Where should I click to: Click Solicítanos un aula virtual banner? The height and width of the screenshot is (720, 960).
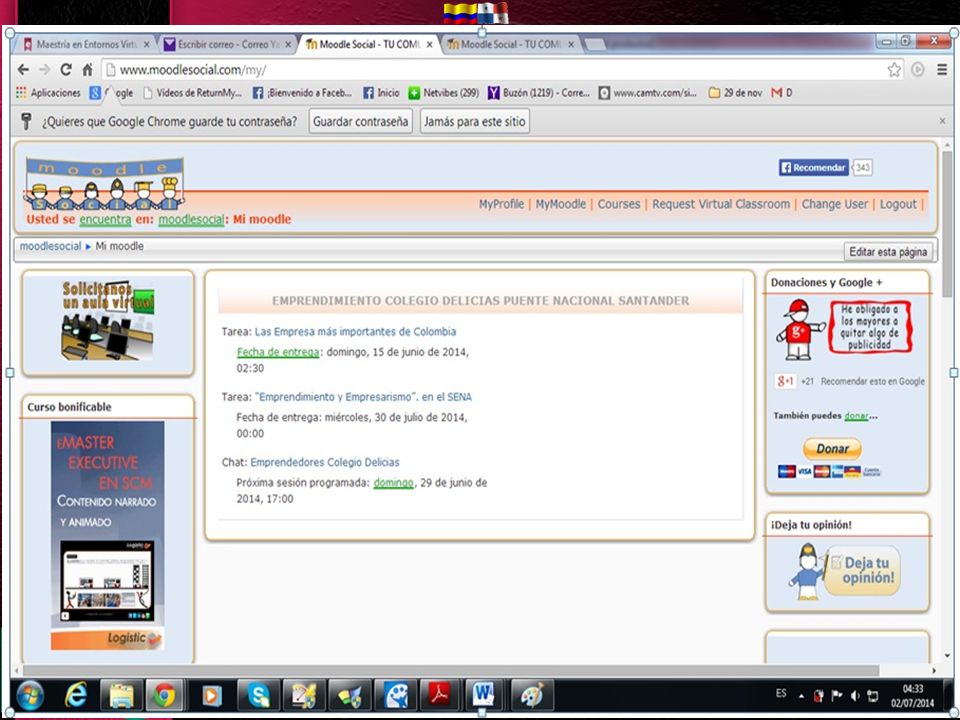point(108,320)
